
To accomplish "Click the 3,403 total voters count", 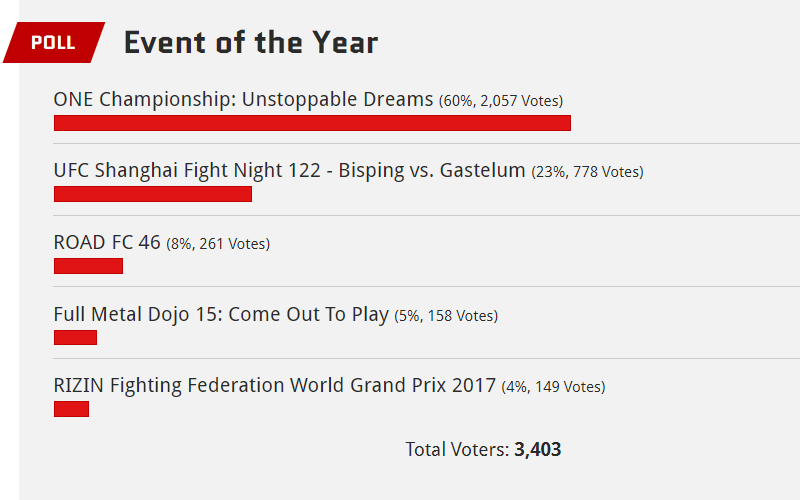I will 538,449.
